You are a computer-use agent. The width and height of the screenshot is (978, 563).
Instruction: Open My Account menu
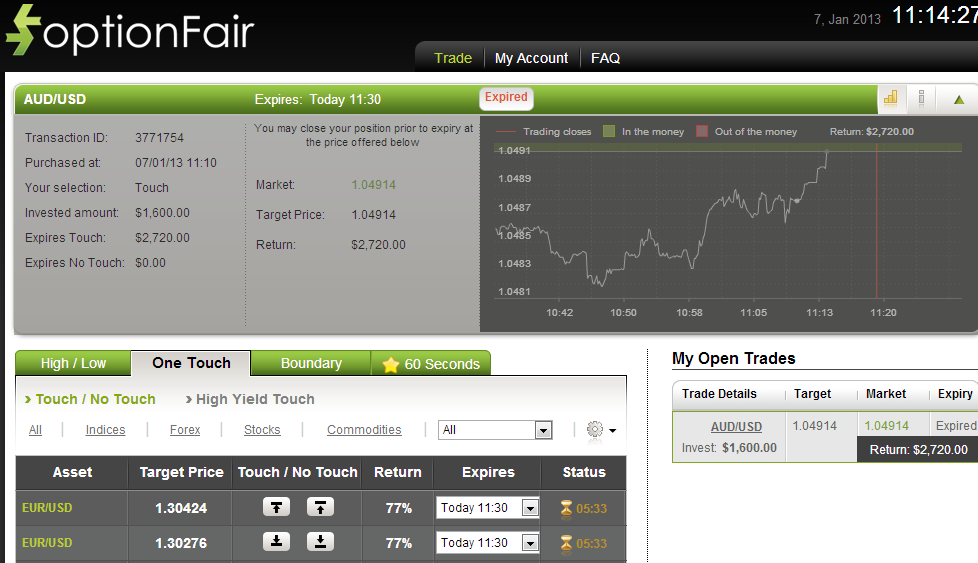[x=531, y=58]
